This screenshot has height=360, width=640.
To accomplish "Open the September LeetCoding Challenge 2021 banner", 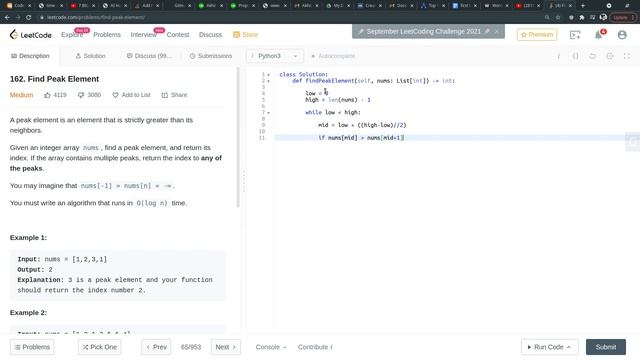I will coord(423,31).
